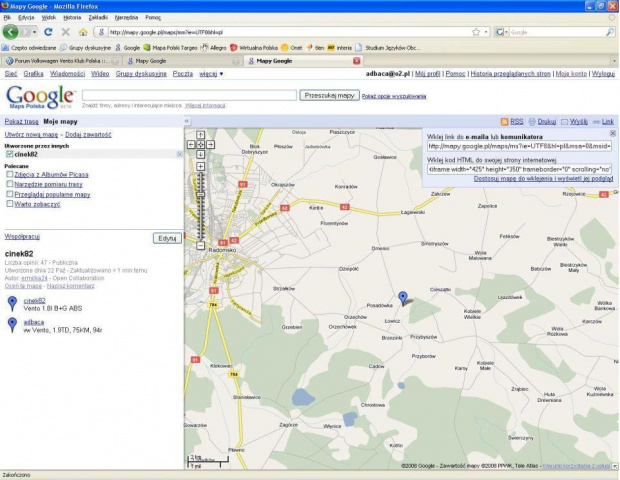
Task: Click the Wyślij send link
Action: coord(578,121)
